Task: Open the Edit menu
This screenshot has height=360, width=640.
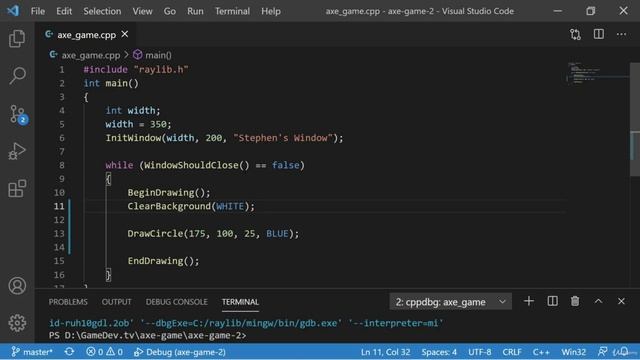Action: click(64, 11)
